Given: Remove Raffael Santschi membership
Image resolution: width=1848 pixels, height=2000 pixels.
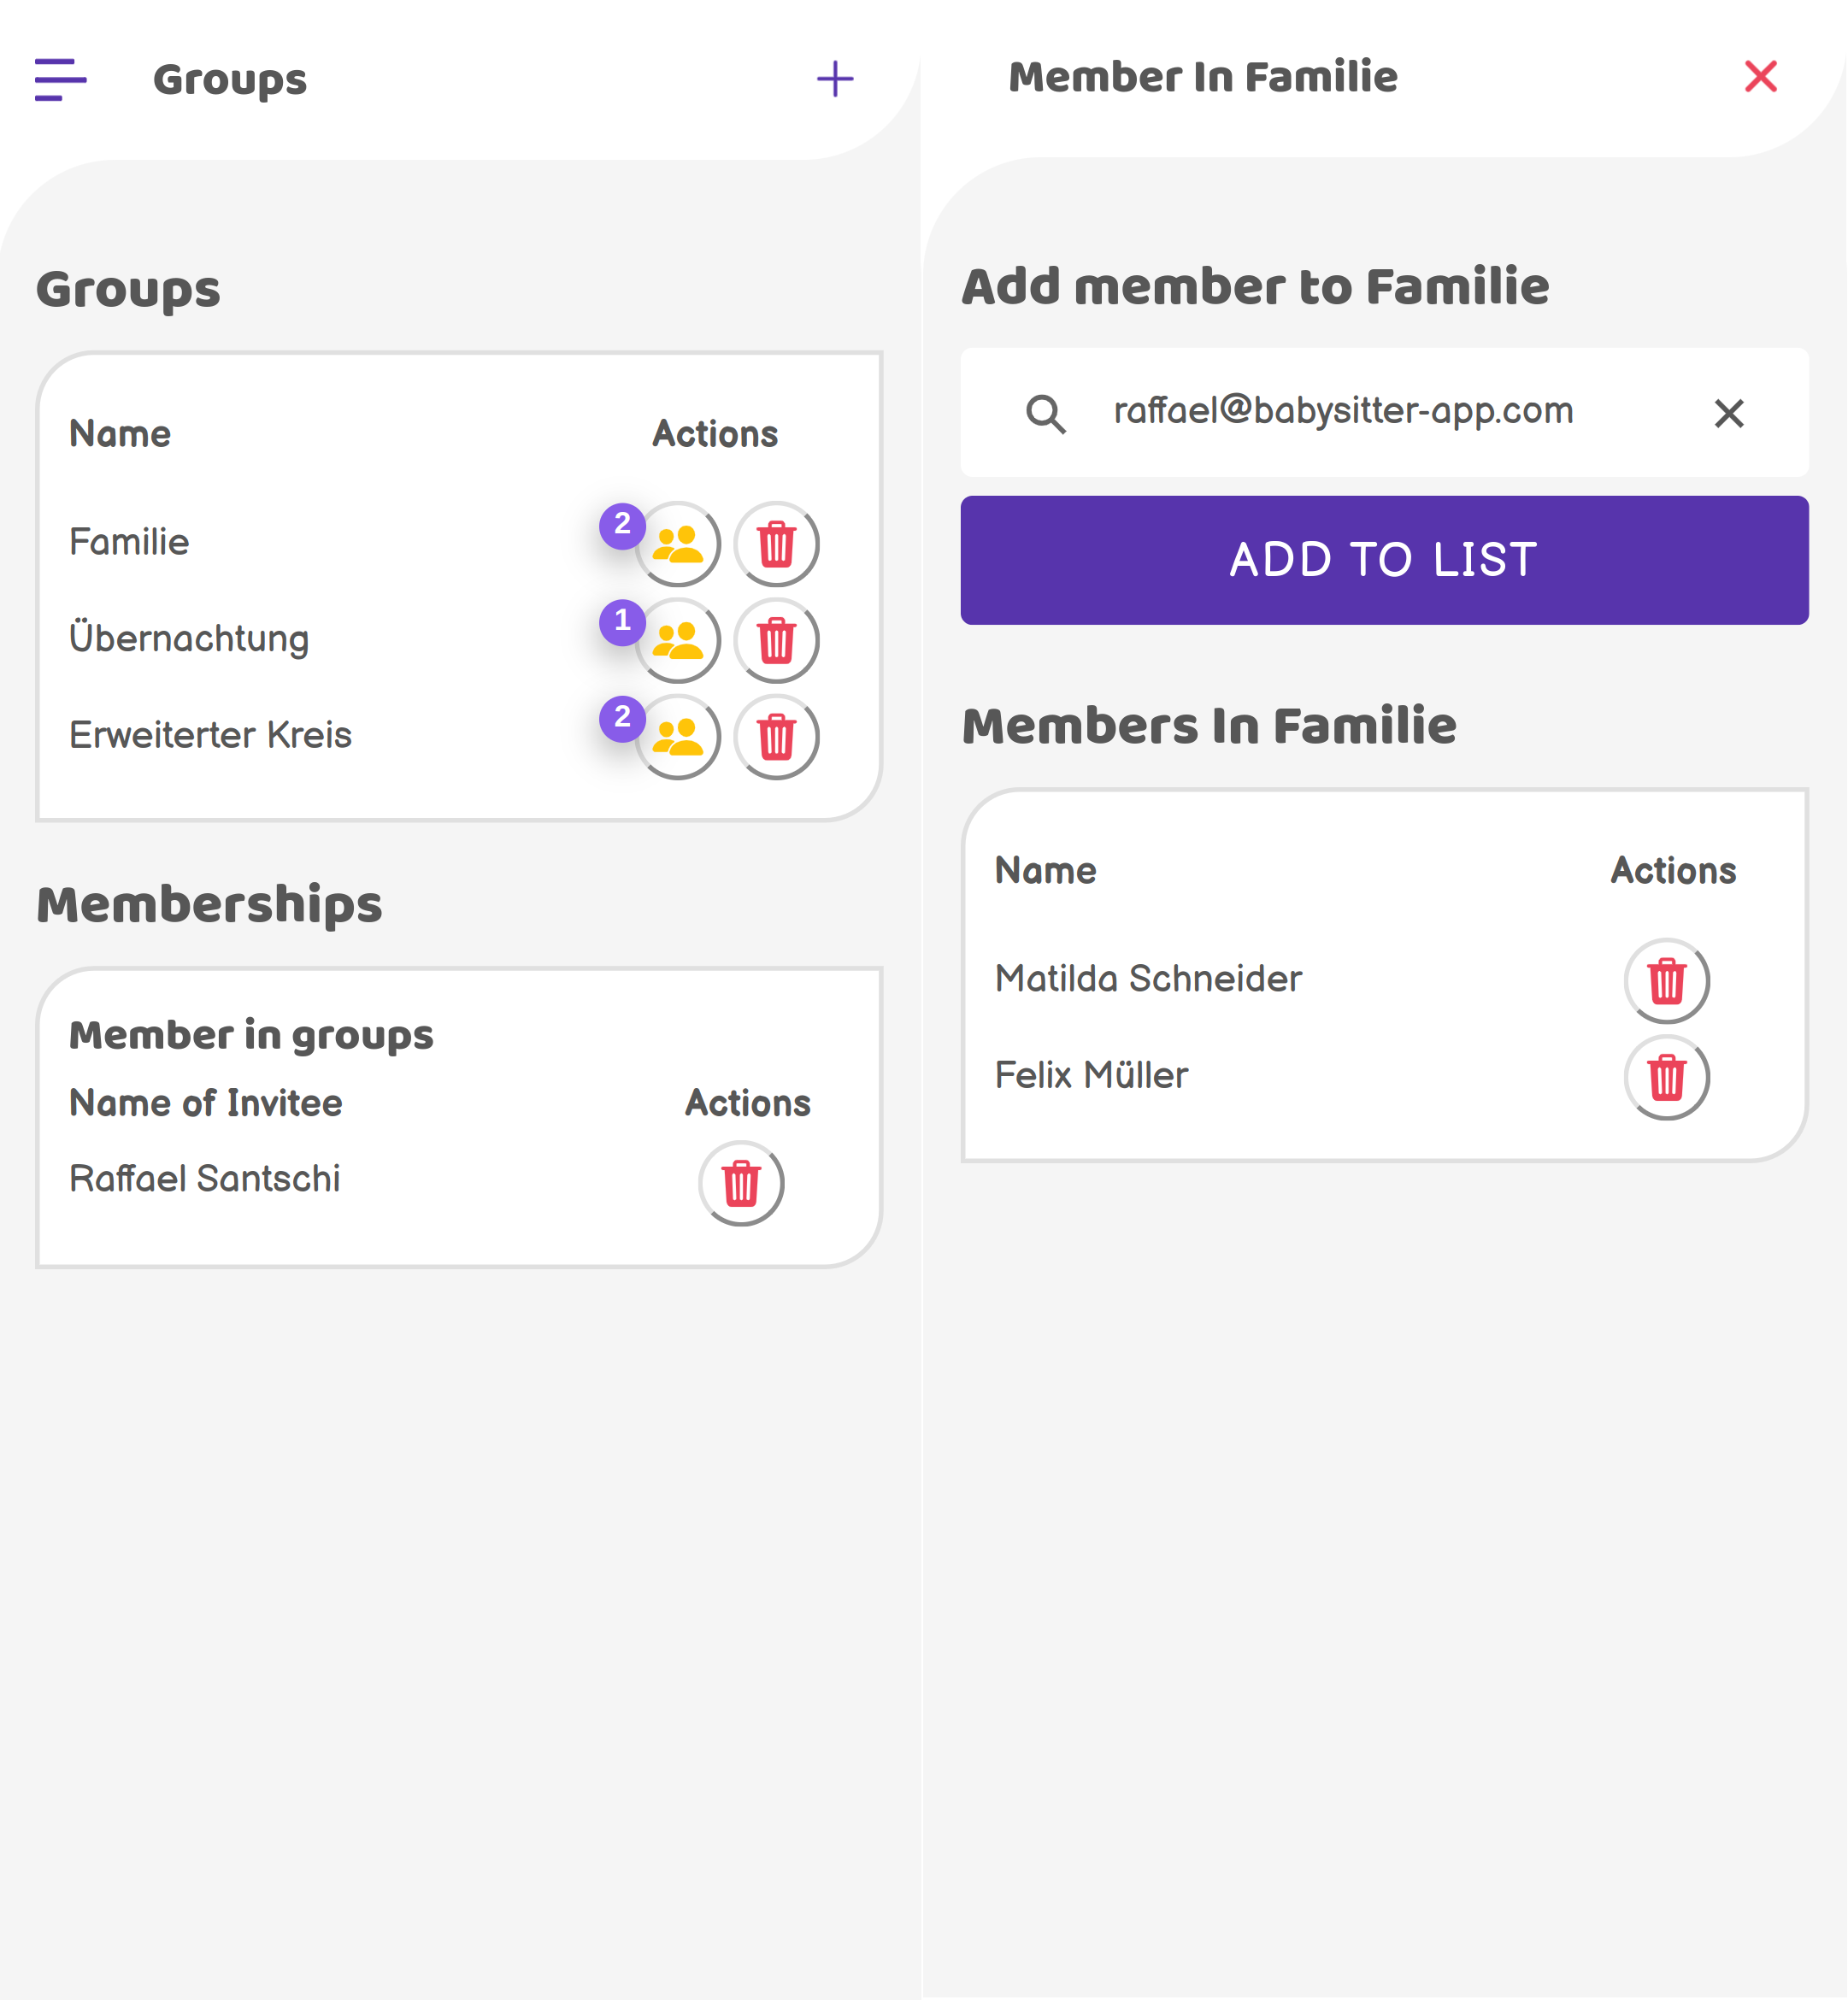Looking at the screenshot, I should tap(741, 1184).
